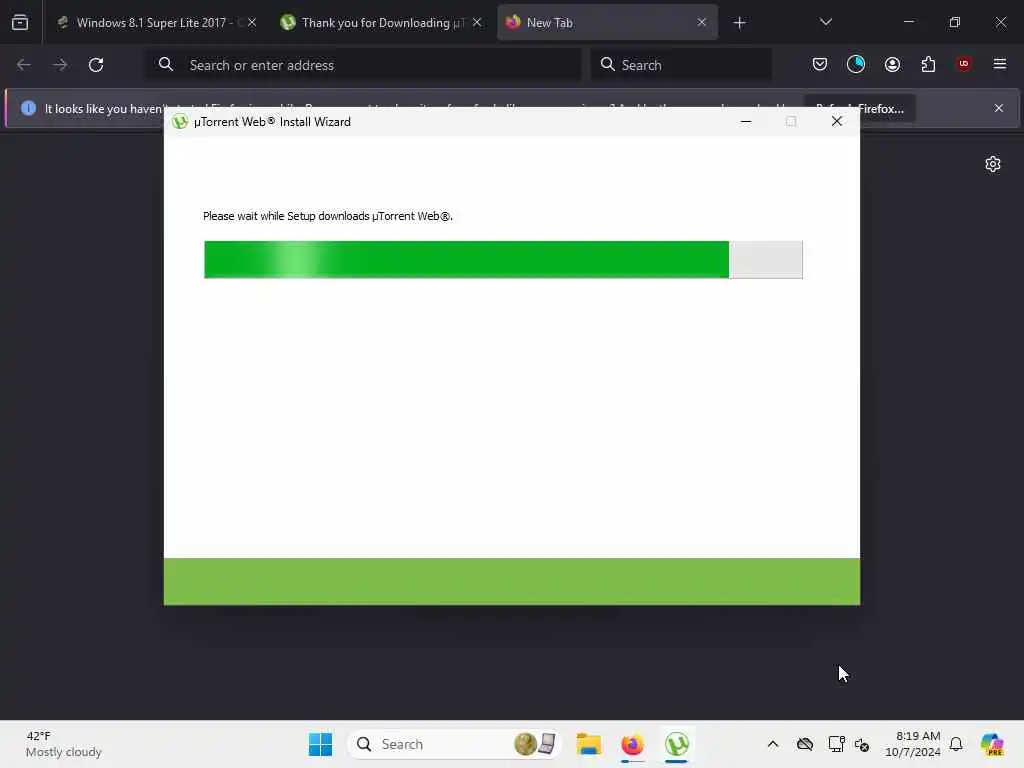1024x768 pixels.
Task: Select the New Tab tab
Action: [x=607, y=23]
